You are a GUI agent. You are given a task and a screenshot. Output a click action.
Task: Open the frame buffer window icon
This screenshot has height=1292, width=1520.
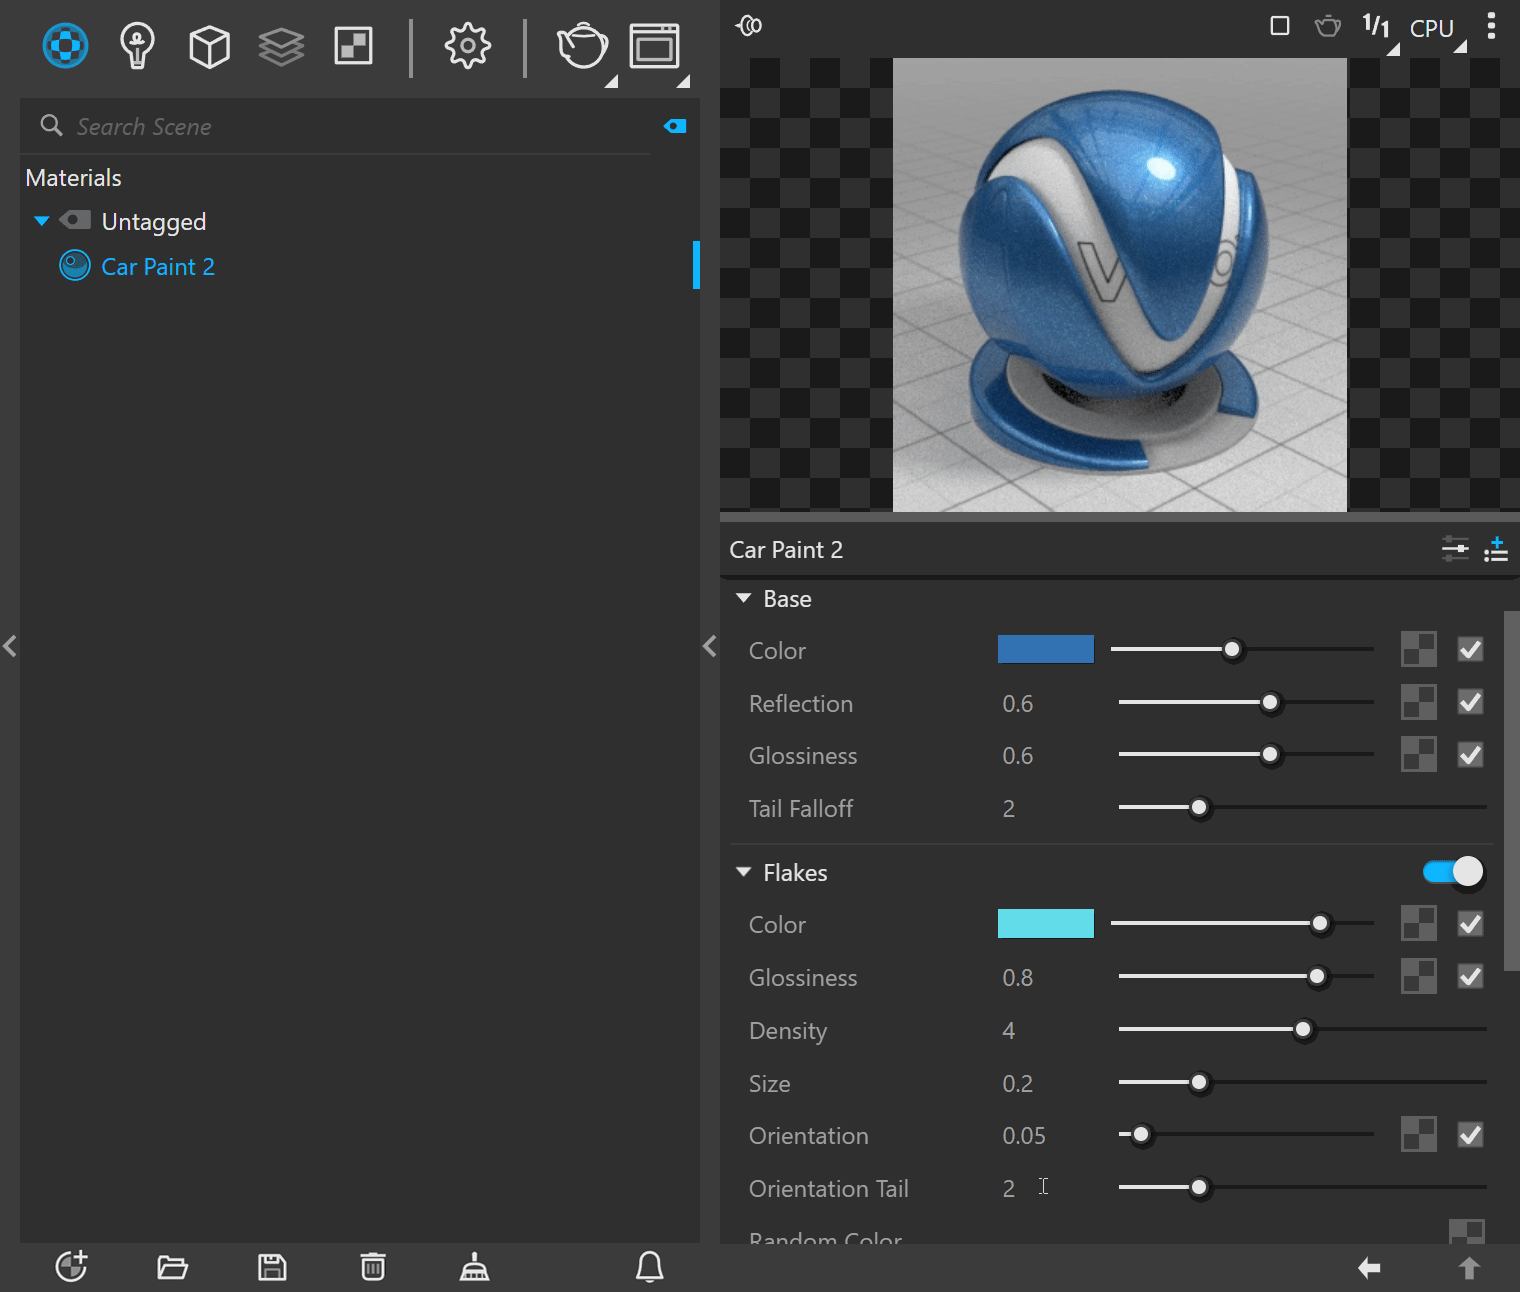point(655,46)
